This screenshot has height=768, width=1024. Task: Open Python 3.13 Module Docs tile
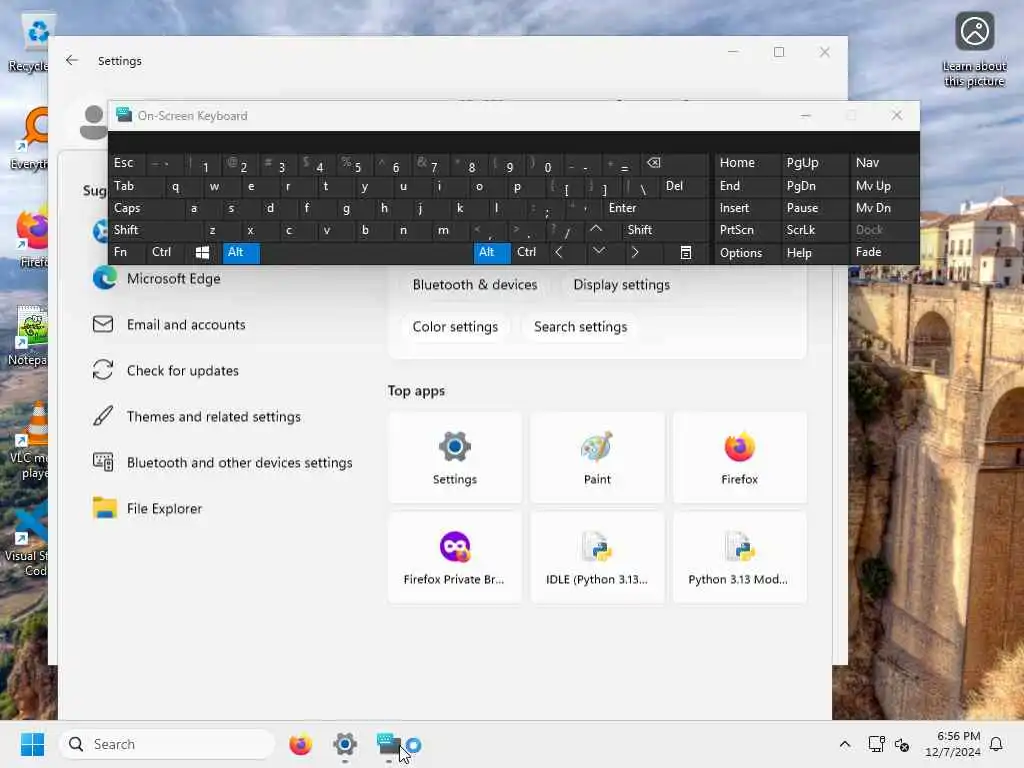coord(739,558)
